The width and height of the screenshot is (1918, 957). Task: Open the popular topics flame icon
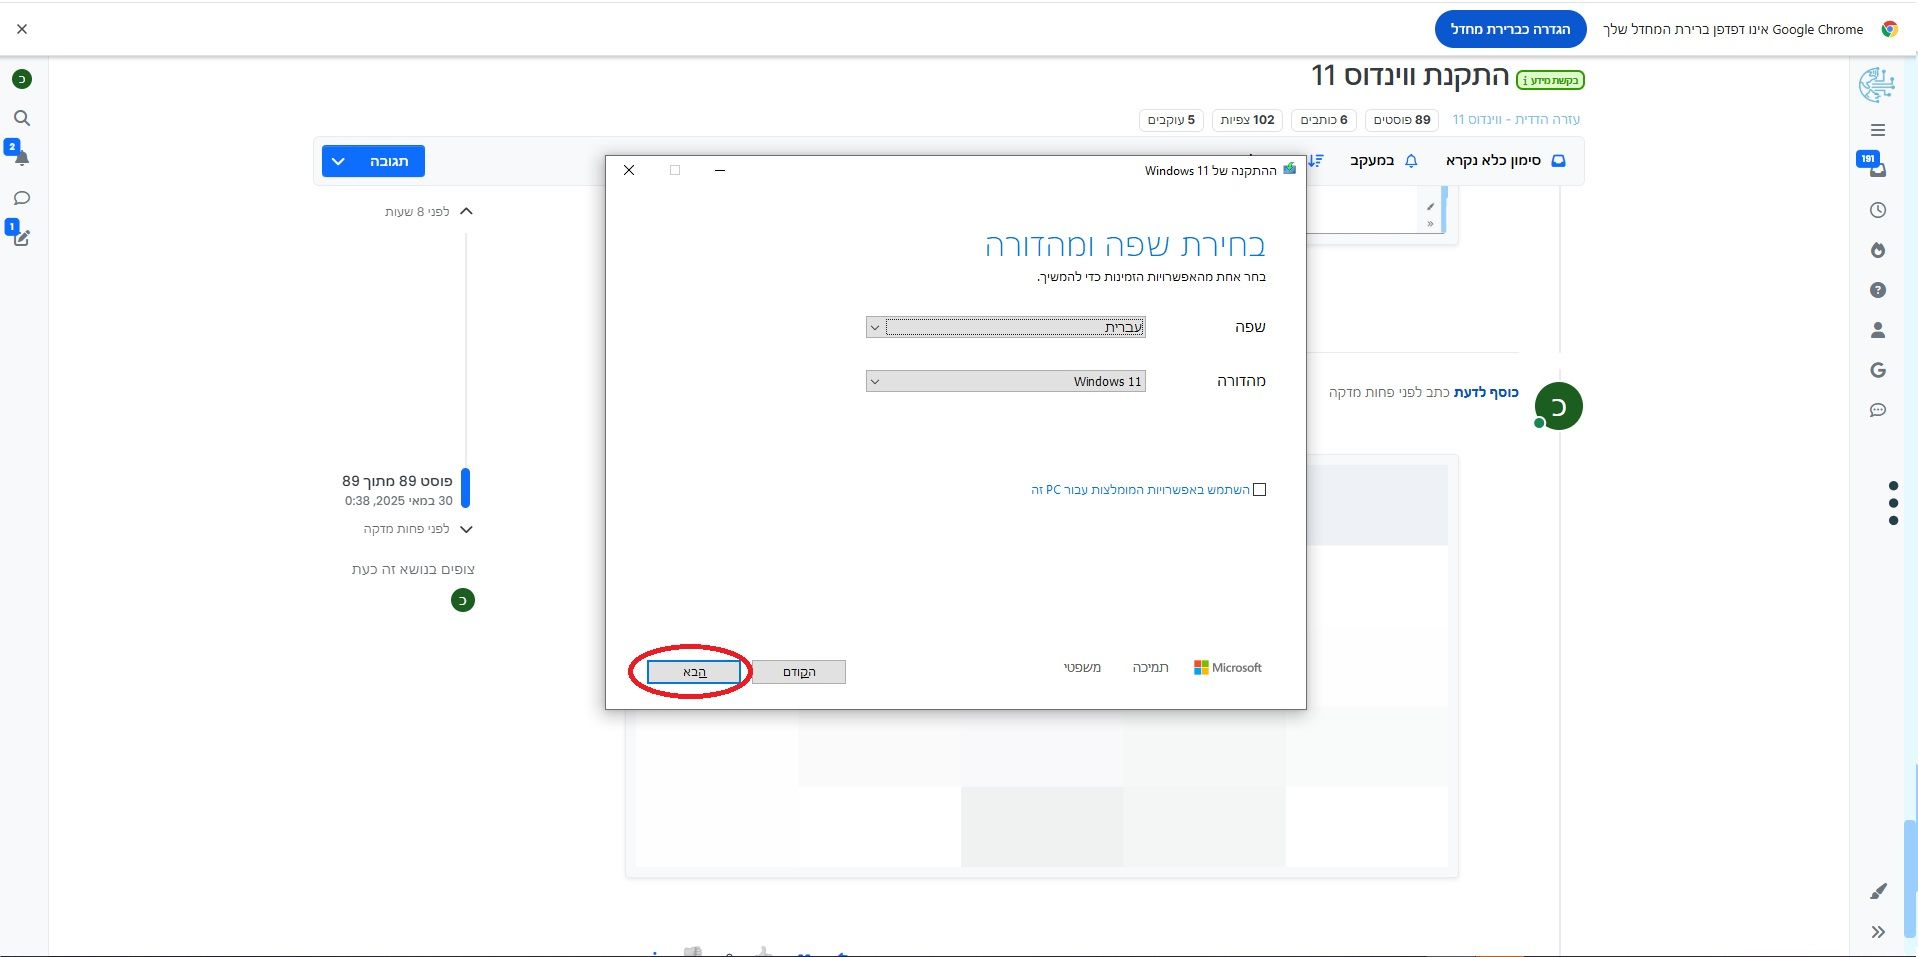coord(1878,250)
